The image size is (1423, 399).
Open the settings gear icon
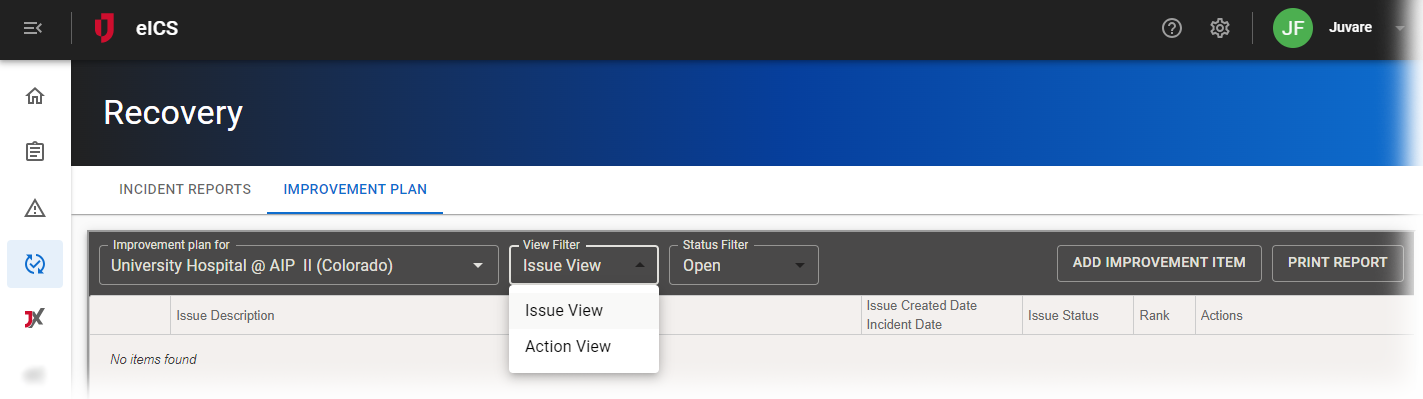1220,28
